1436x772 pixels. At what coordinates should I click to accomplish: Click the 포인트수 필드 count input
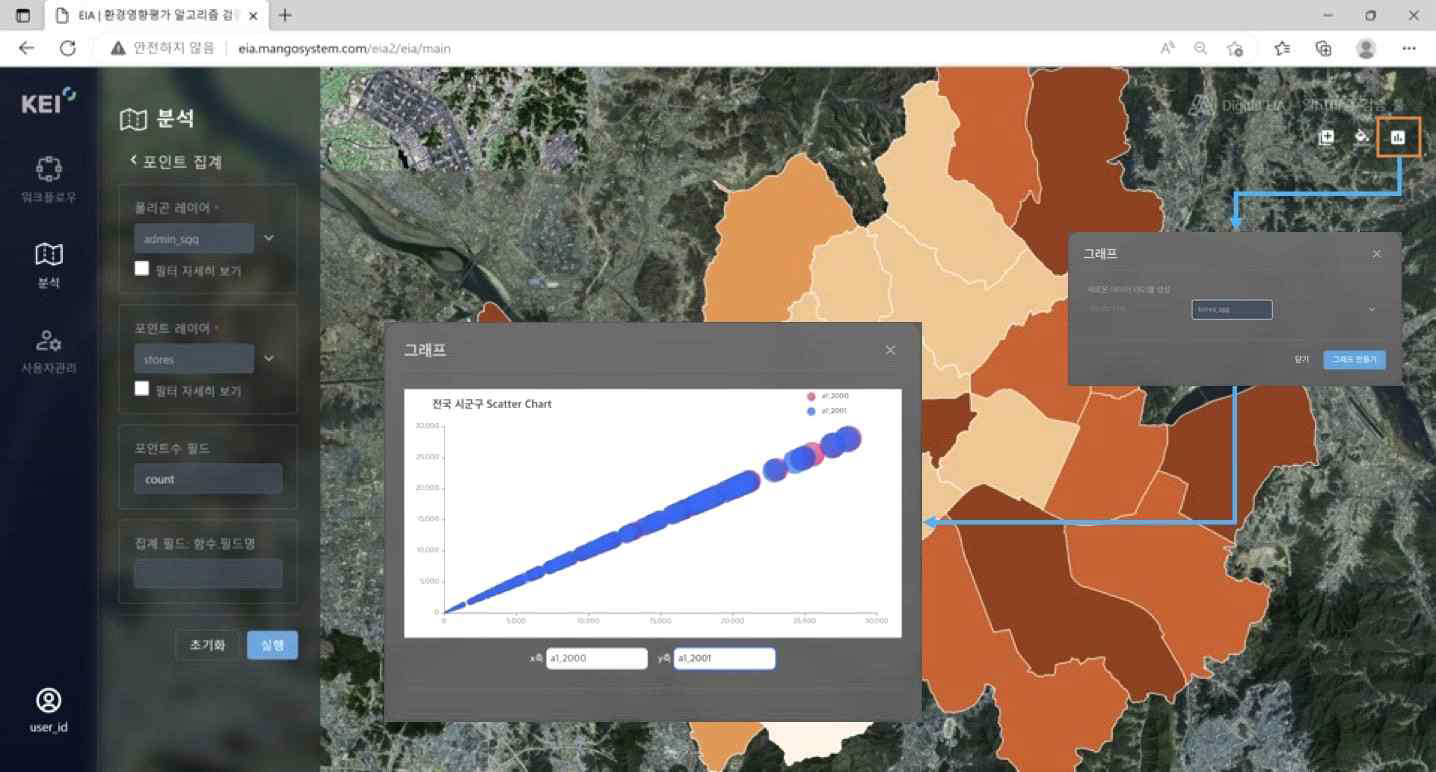coord(208,479)
